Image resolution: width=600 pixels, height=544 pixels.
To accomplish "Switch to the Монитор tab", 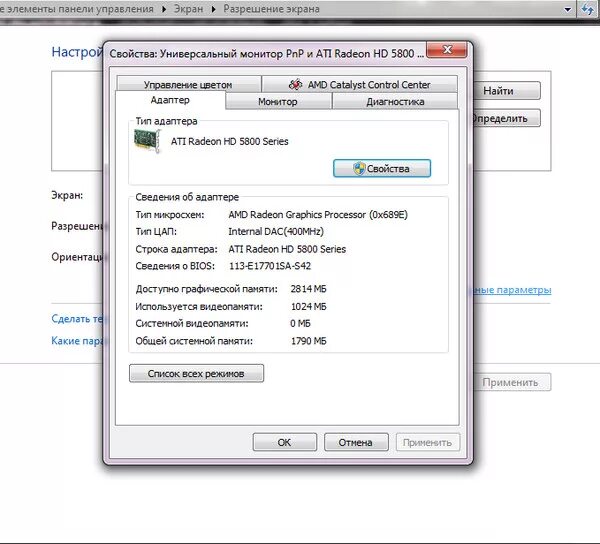I will (x=278, y=102).
